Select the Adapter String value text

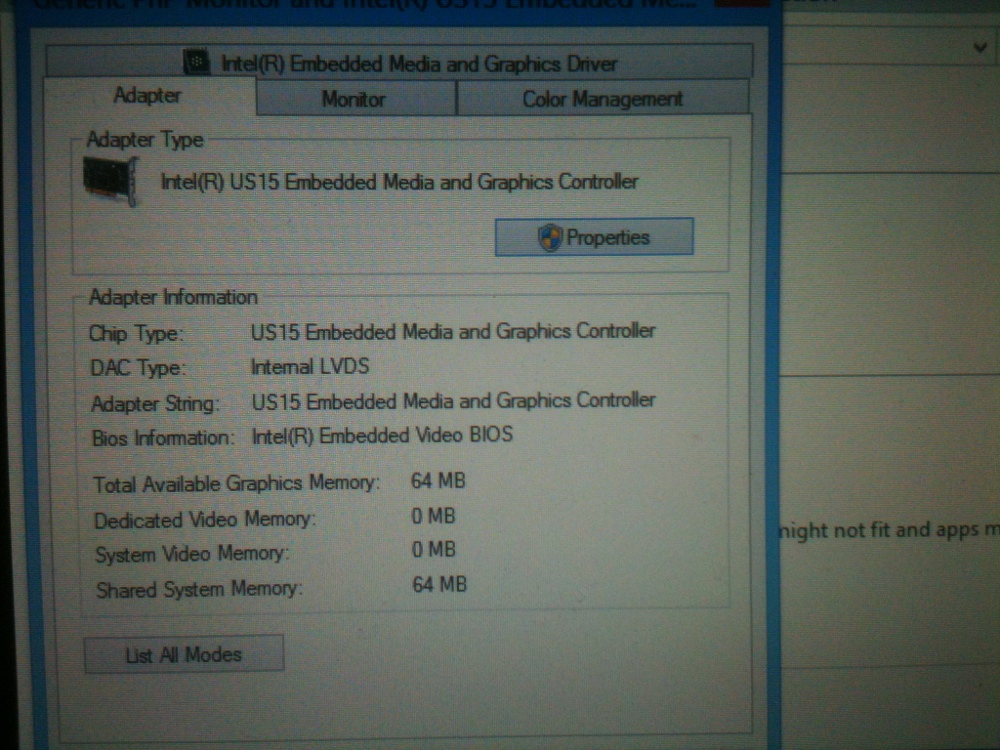coord(453,401)
